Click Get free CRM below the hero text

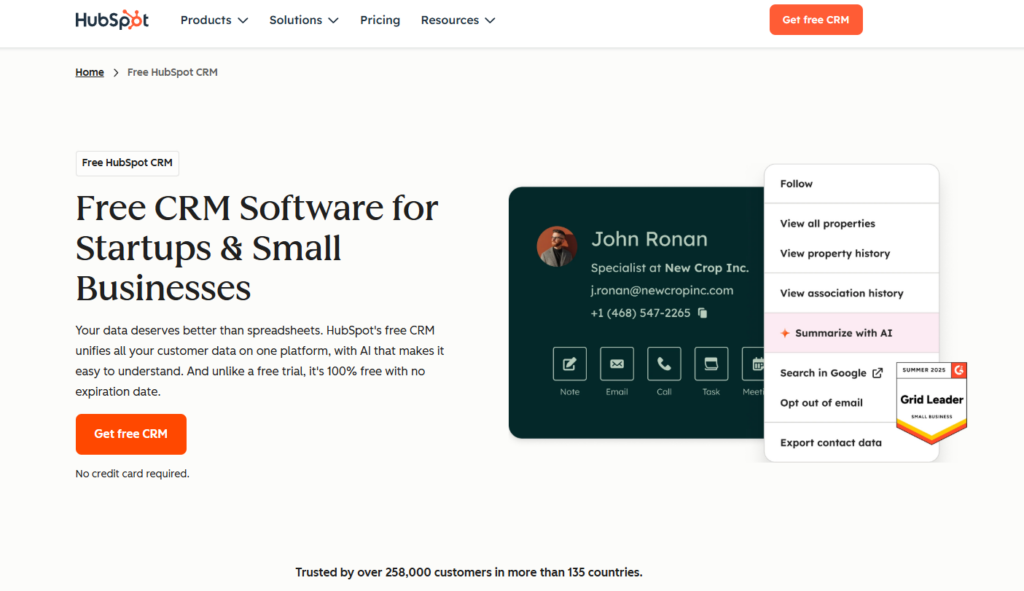click(131, 434)
